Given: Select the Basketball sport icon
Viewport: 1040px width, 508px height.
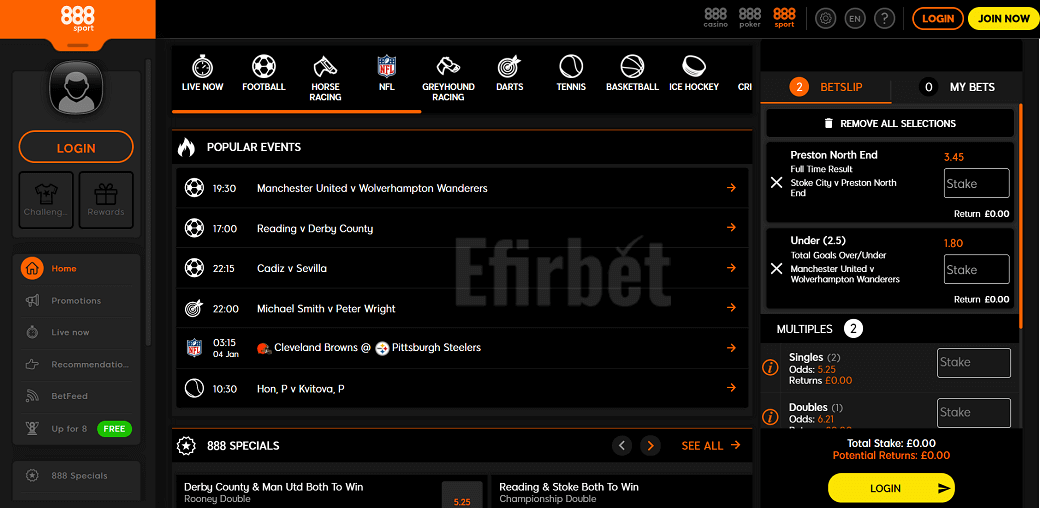Looking at the screenshot, I should [632, 67].
